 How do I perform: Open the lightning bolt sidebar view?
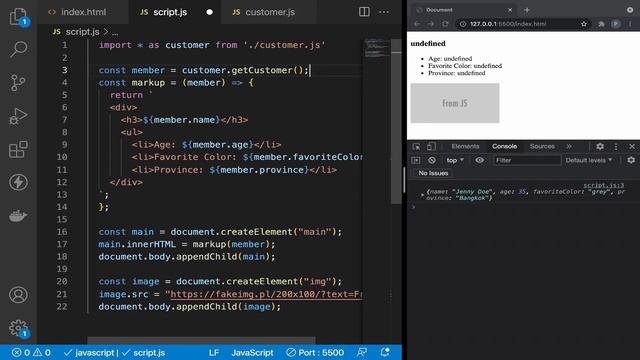tap(18, 182)
